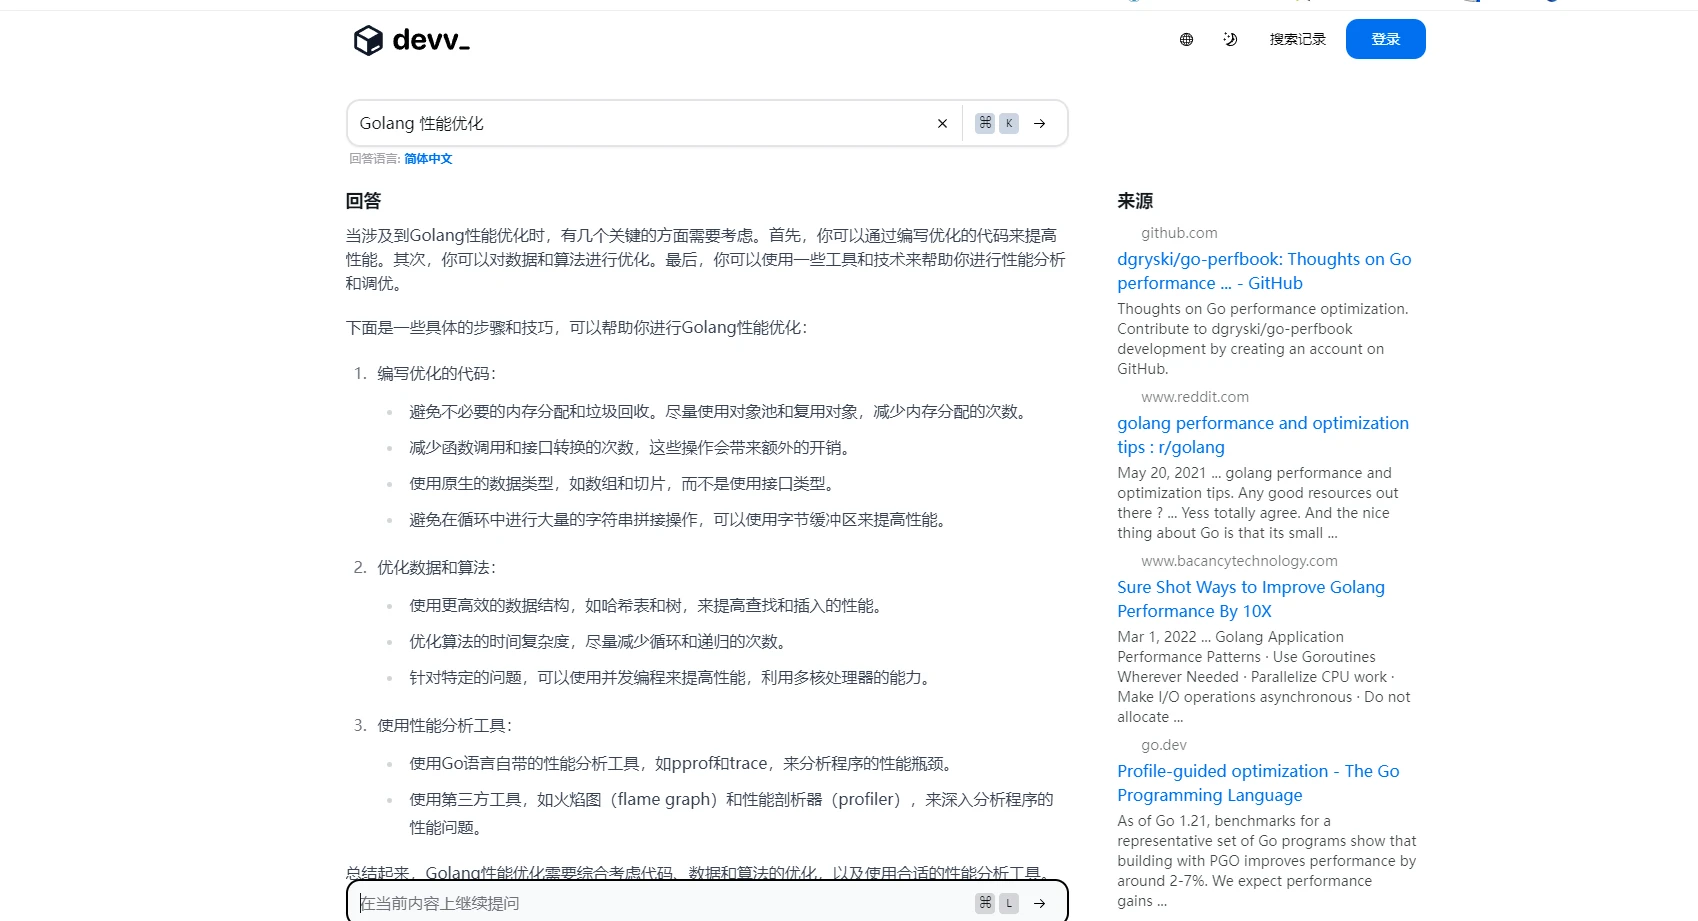Image resolution: width=1698 pixels, height=921 pixels.
Task: Open the globe language selector icon
Action: click(1186, 40)
